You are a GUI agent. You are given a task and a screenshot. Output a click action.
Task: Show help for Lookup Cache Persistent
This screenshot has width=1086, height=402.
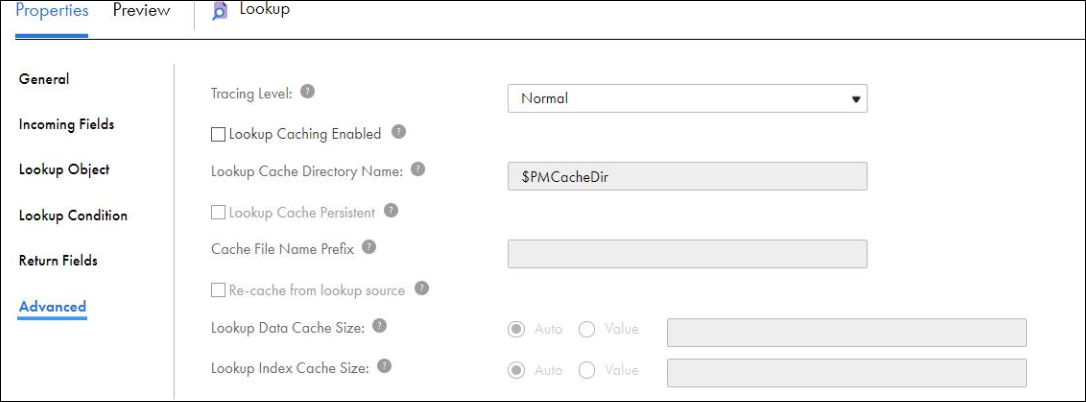391,210
